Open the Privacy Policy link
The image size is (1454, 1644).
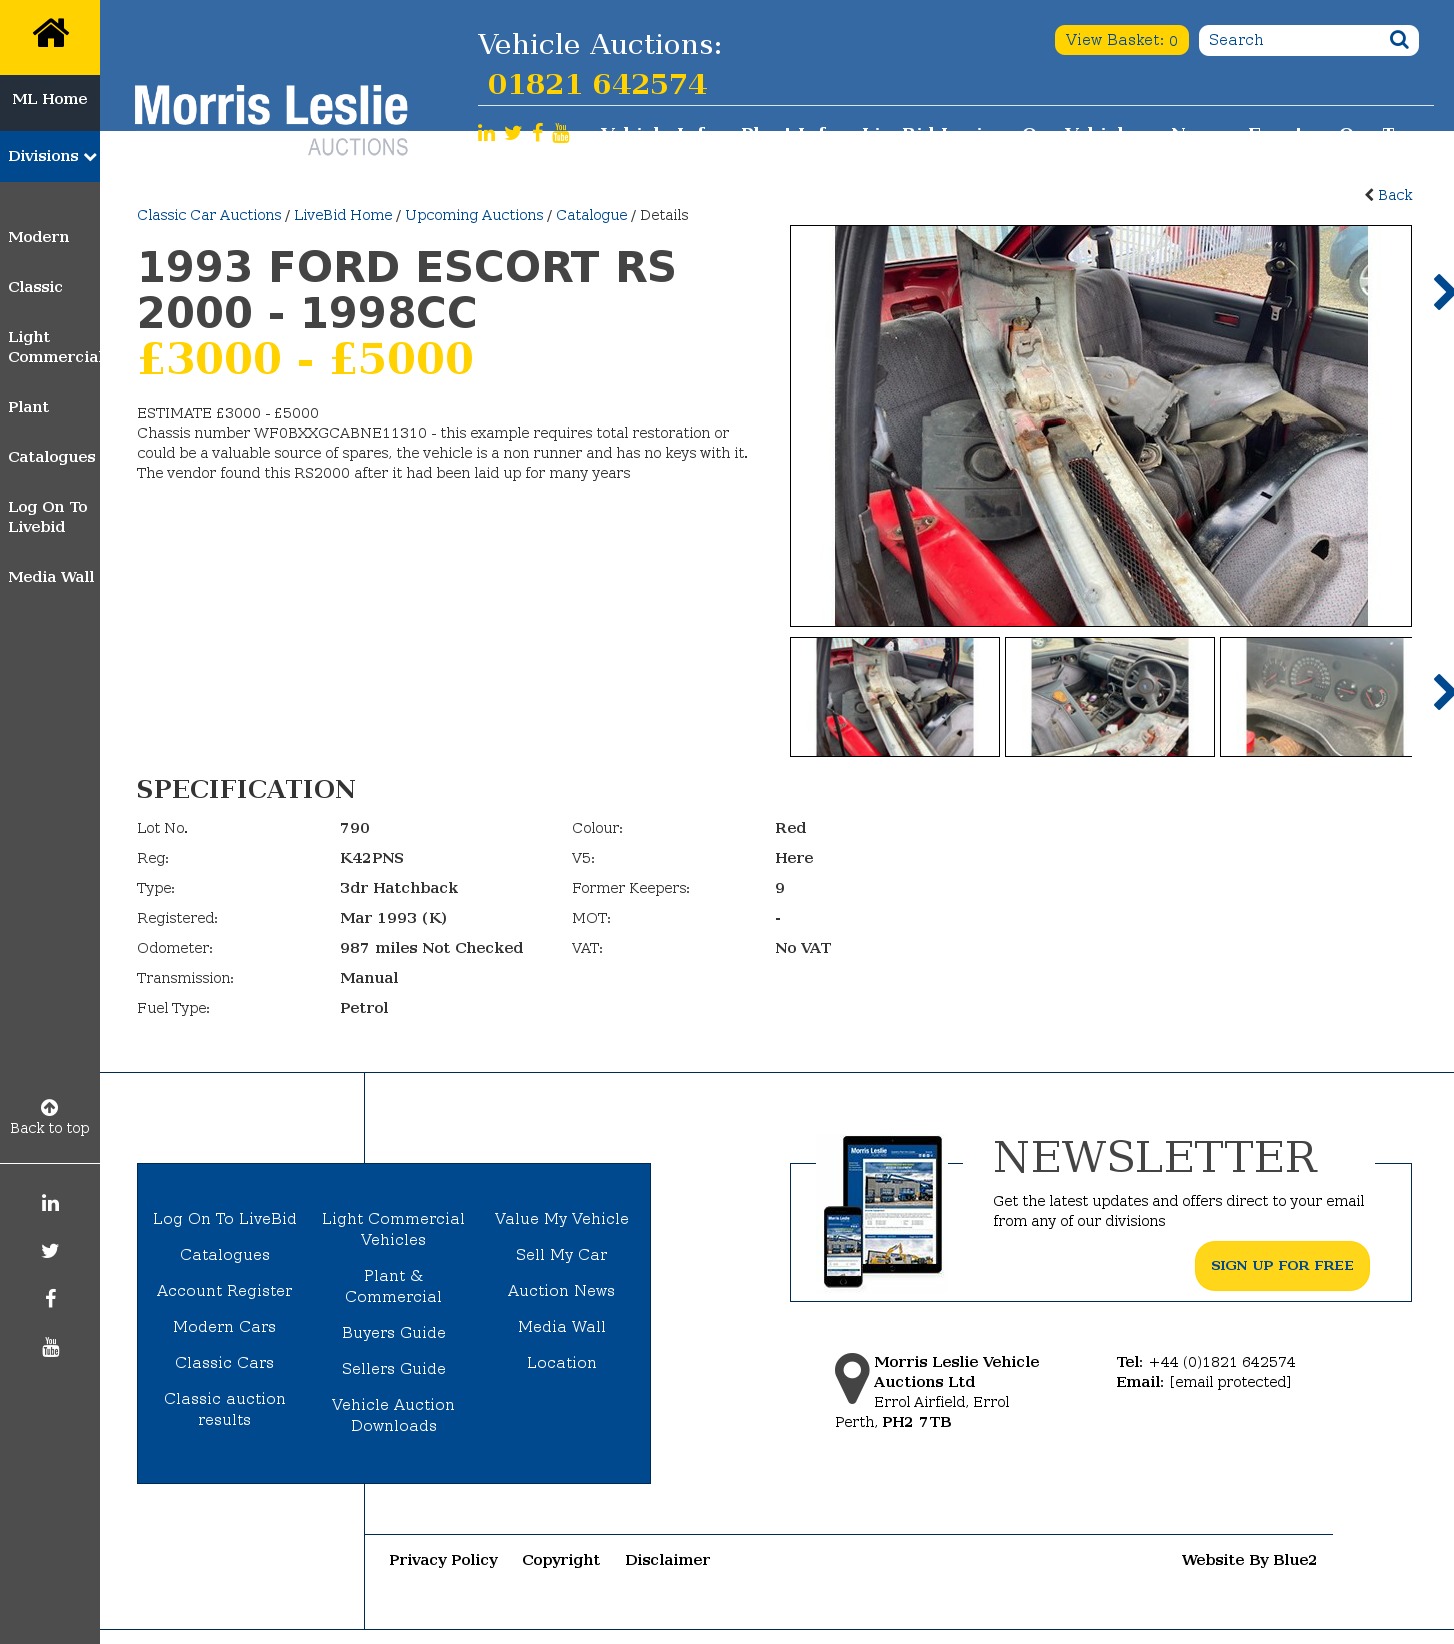pyautogui.click(x=444, y=1560)
